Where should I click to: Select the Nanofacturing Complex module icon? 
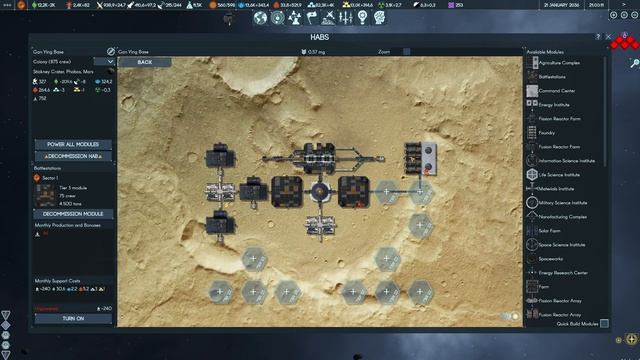coord(532,216)
